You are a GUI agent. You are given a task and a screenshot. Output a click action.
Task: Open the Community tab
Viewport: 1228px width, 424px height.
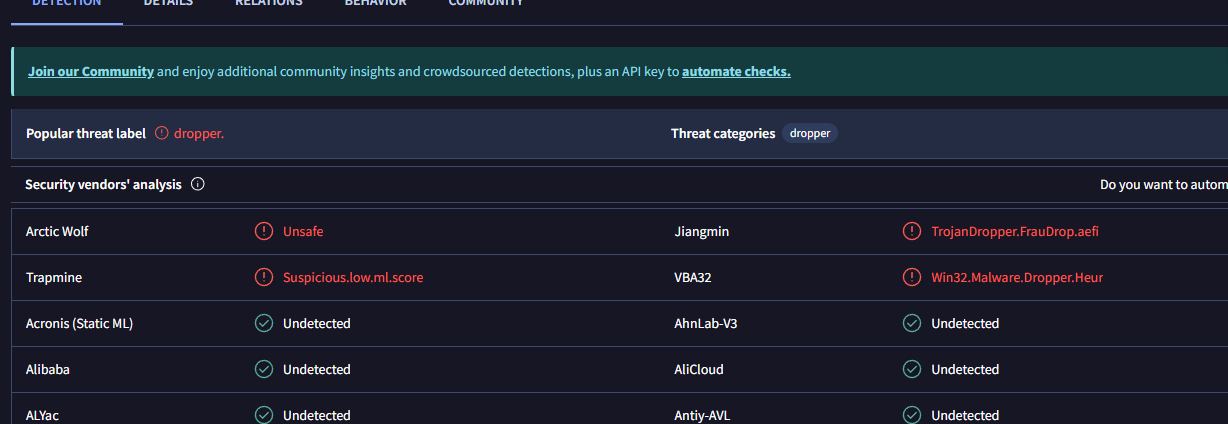[x=485, y=4]
